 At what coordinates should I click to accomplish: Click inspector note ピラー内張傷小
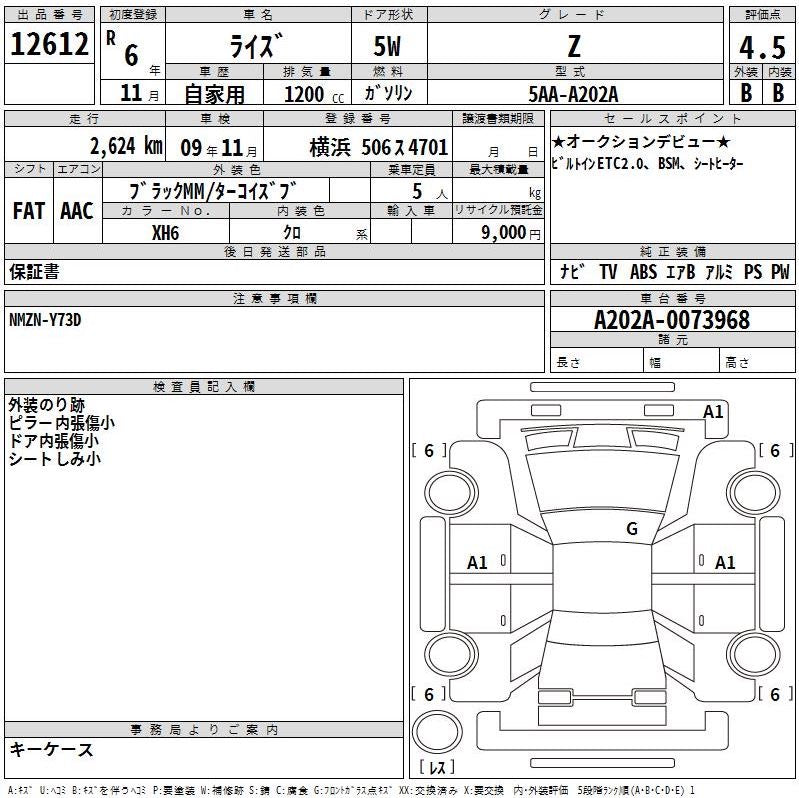[61, 423]
